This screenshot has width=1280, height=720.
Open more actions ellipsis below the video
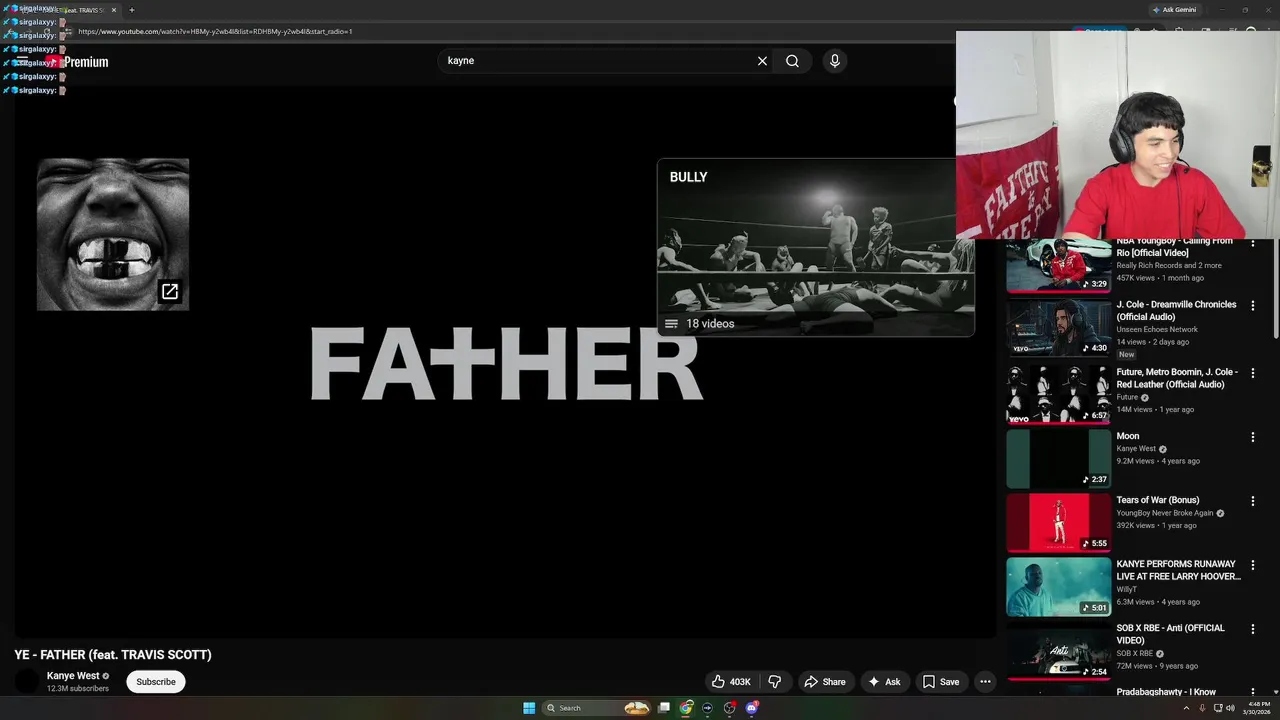point(985,682)
